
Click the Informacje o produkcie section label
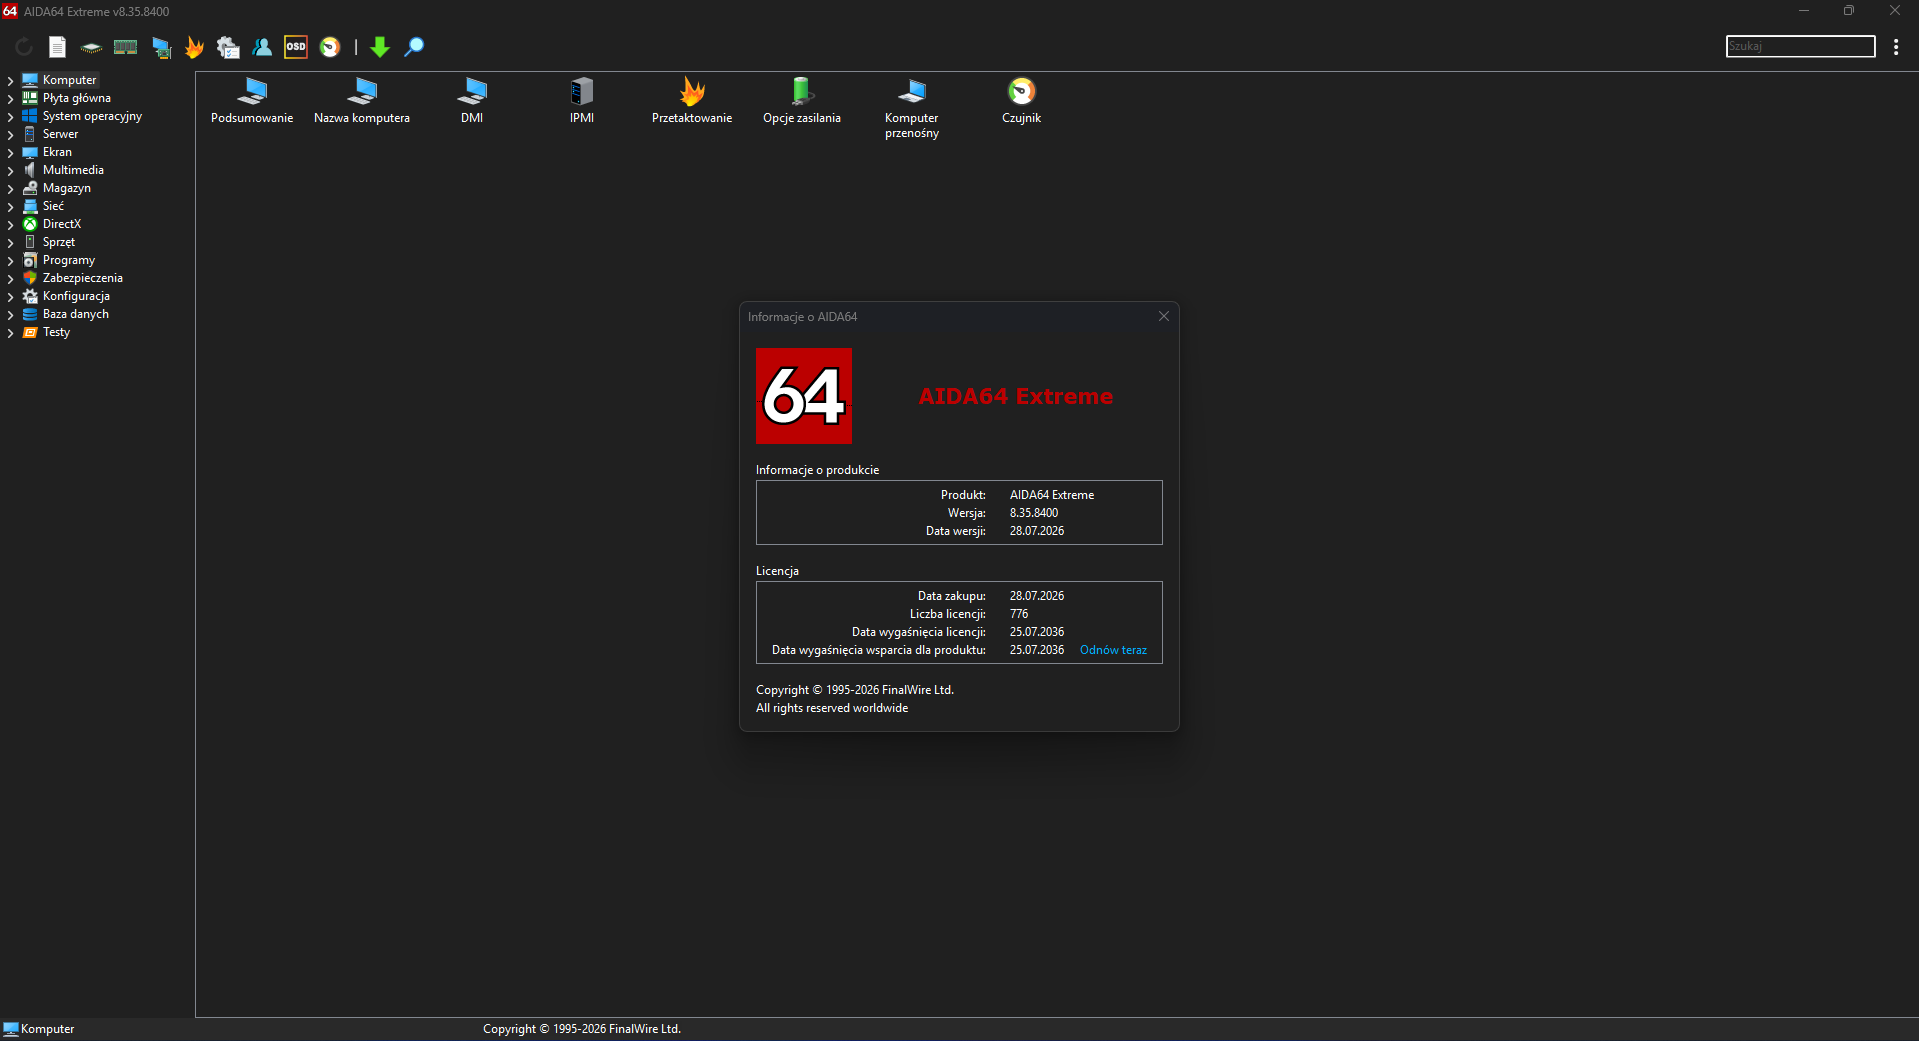[817, 470]
